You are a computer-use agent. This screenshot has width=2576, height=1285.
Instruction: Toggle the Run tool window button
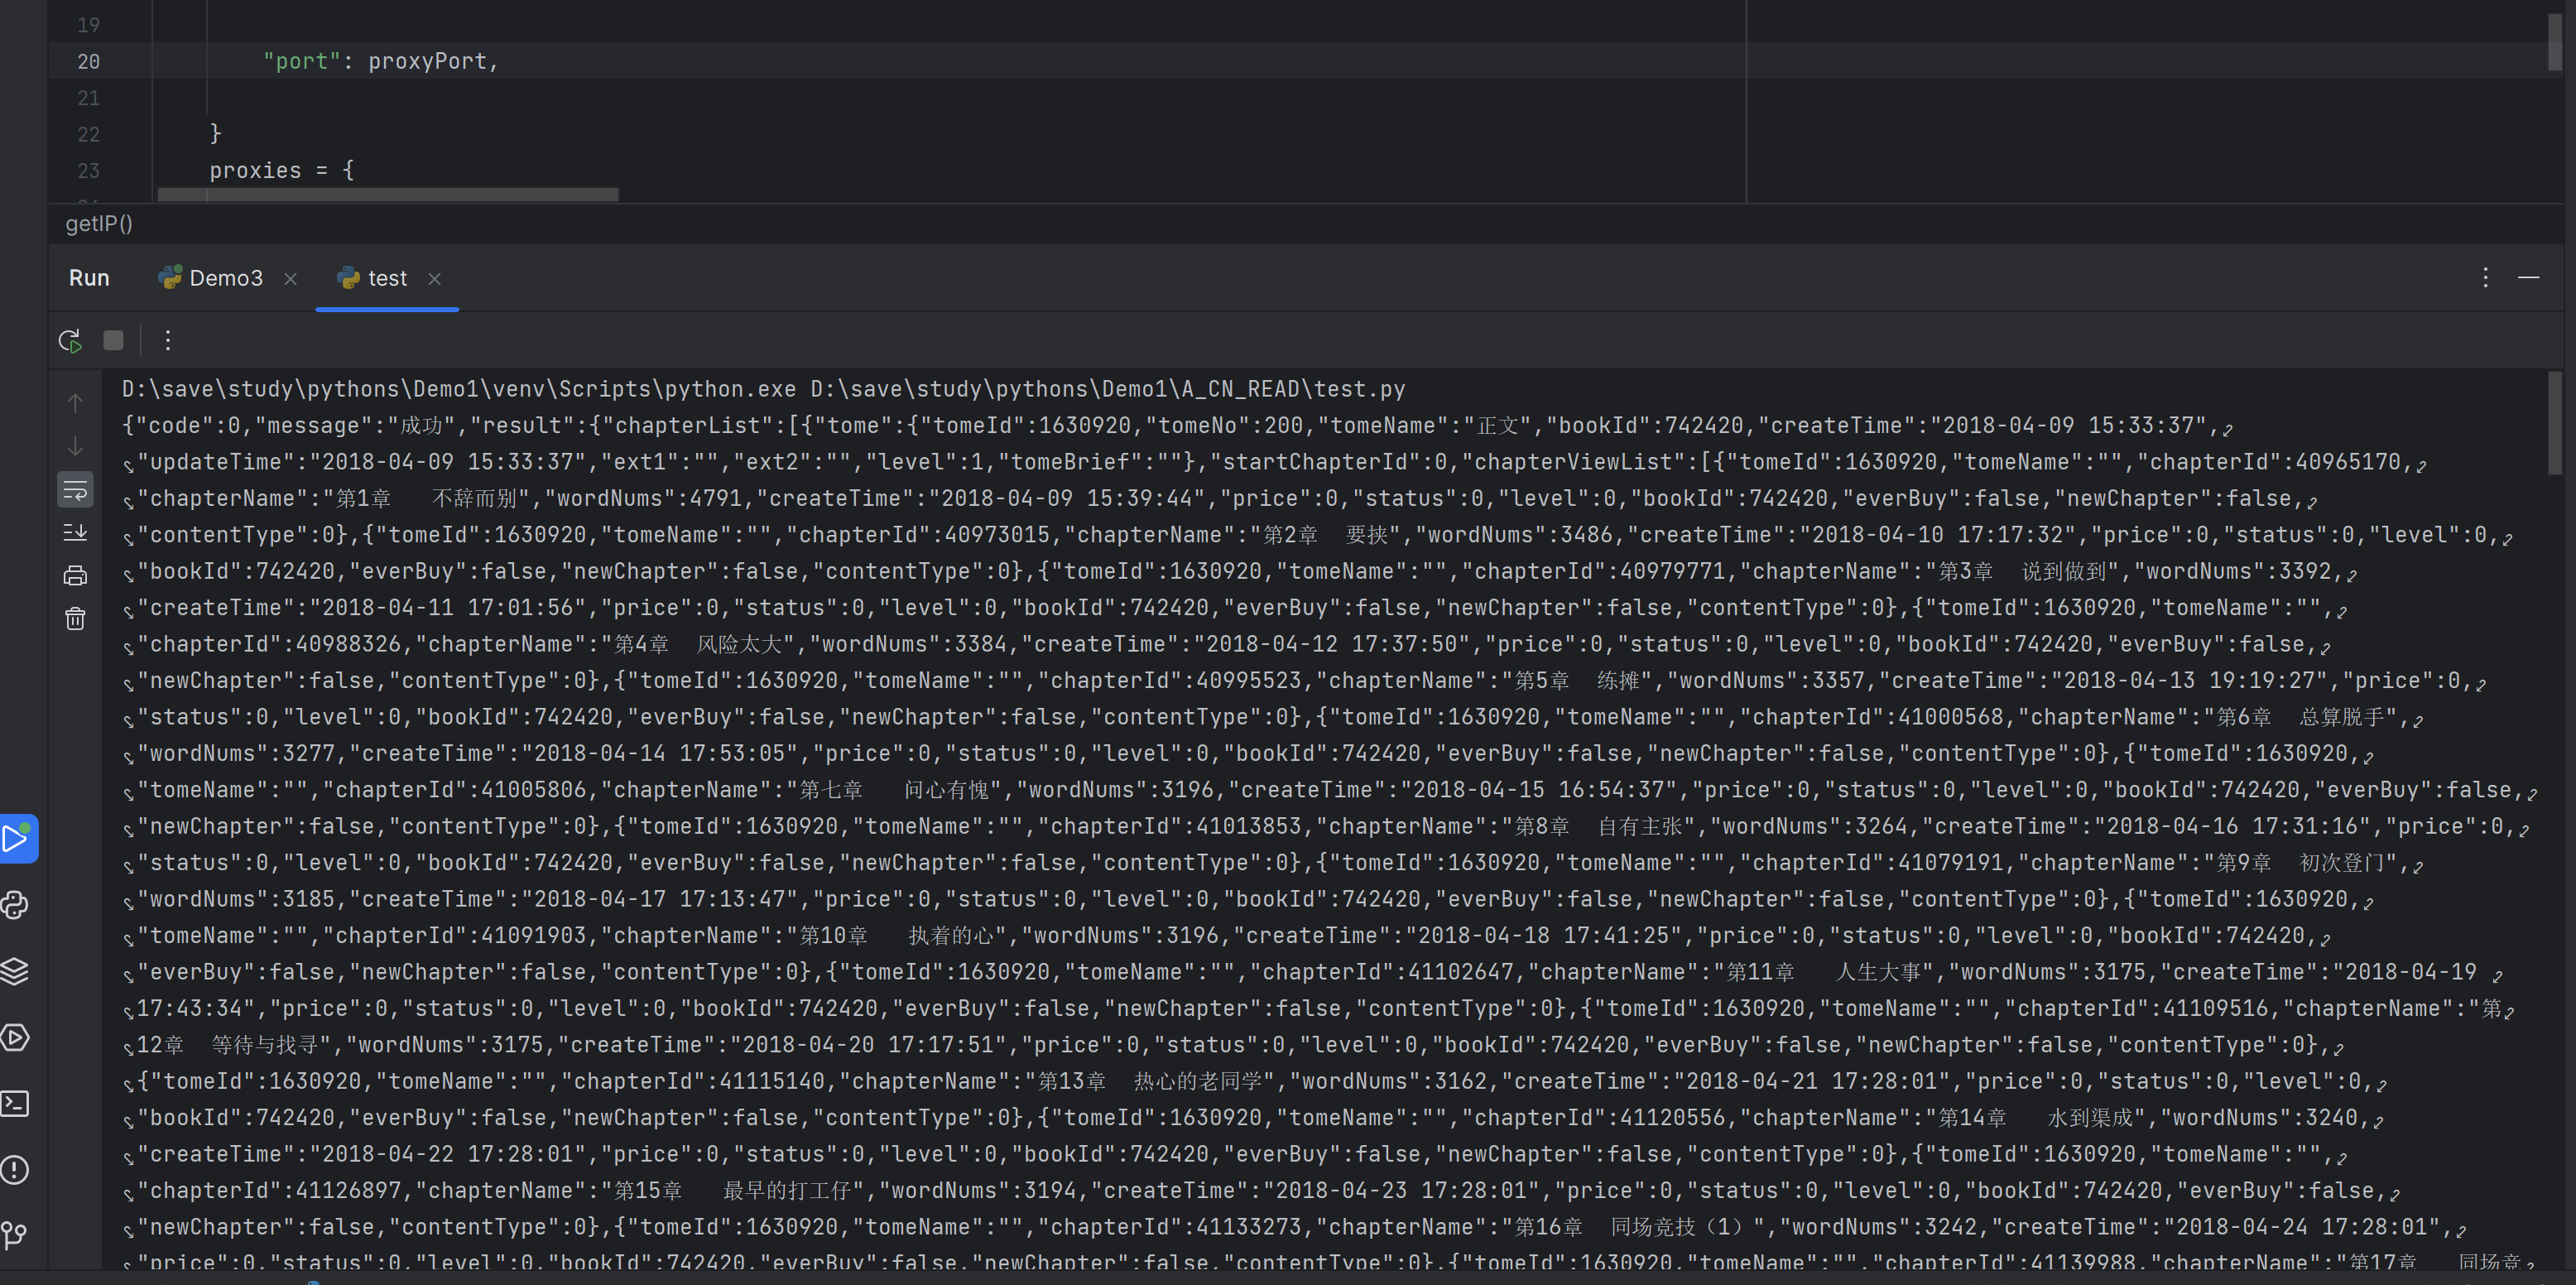(17, 838)
